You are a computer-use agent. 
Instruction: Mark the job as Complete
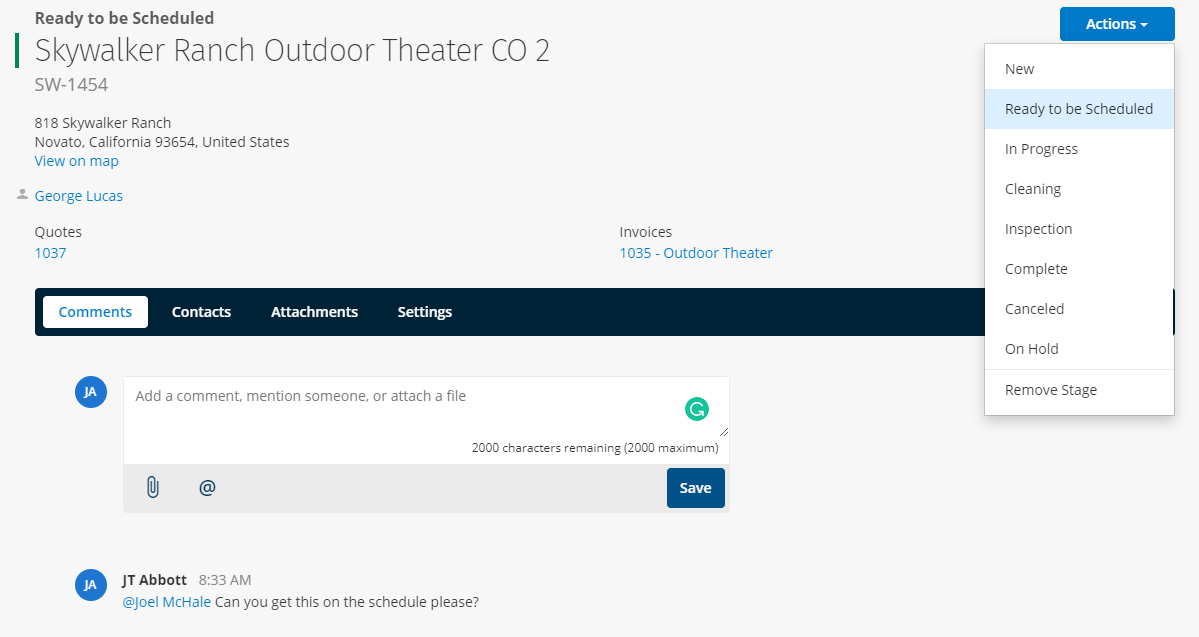[x=1079, y=268]
